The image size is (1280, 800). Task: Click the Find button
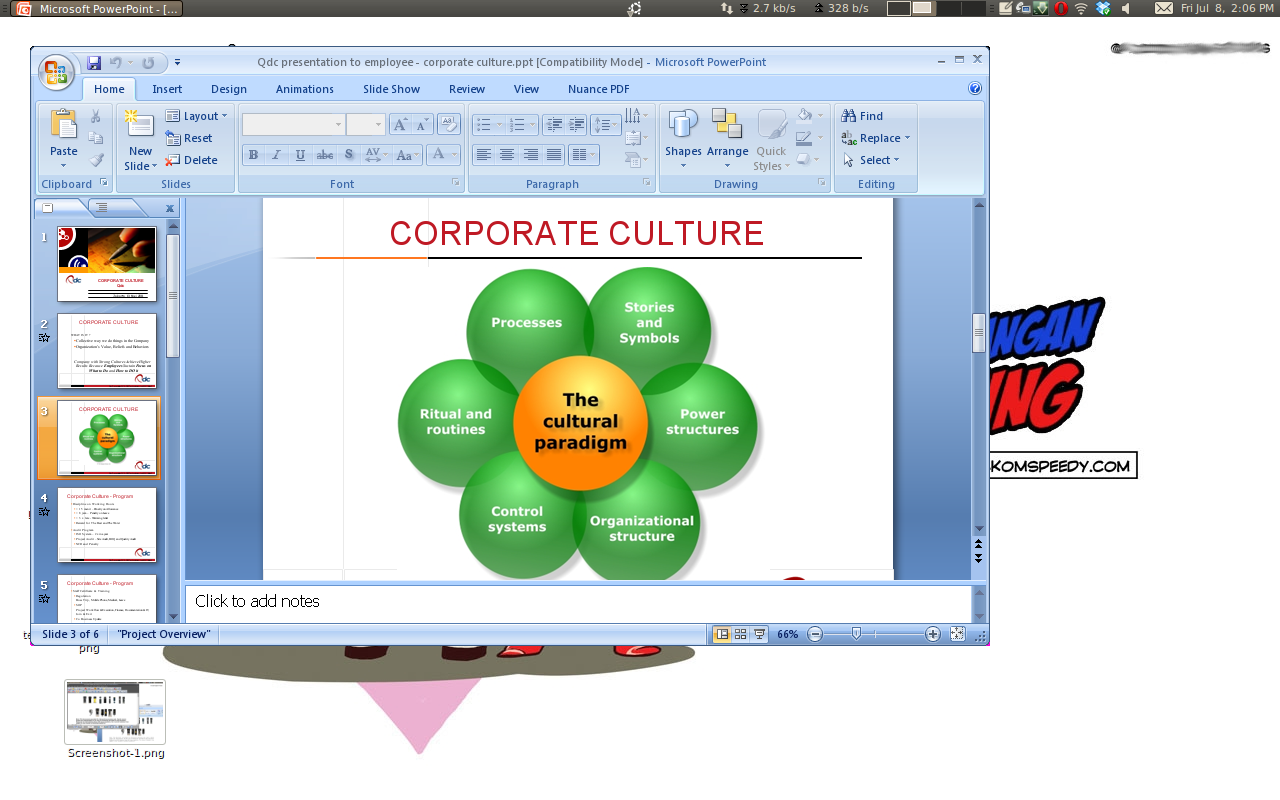click(x=862, y=116)
